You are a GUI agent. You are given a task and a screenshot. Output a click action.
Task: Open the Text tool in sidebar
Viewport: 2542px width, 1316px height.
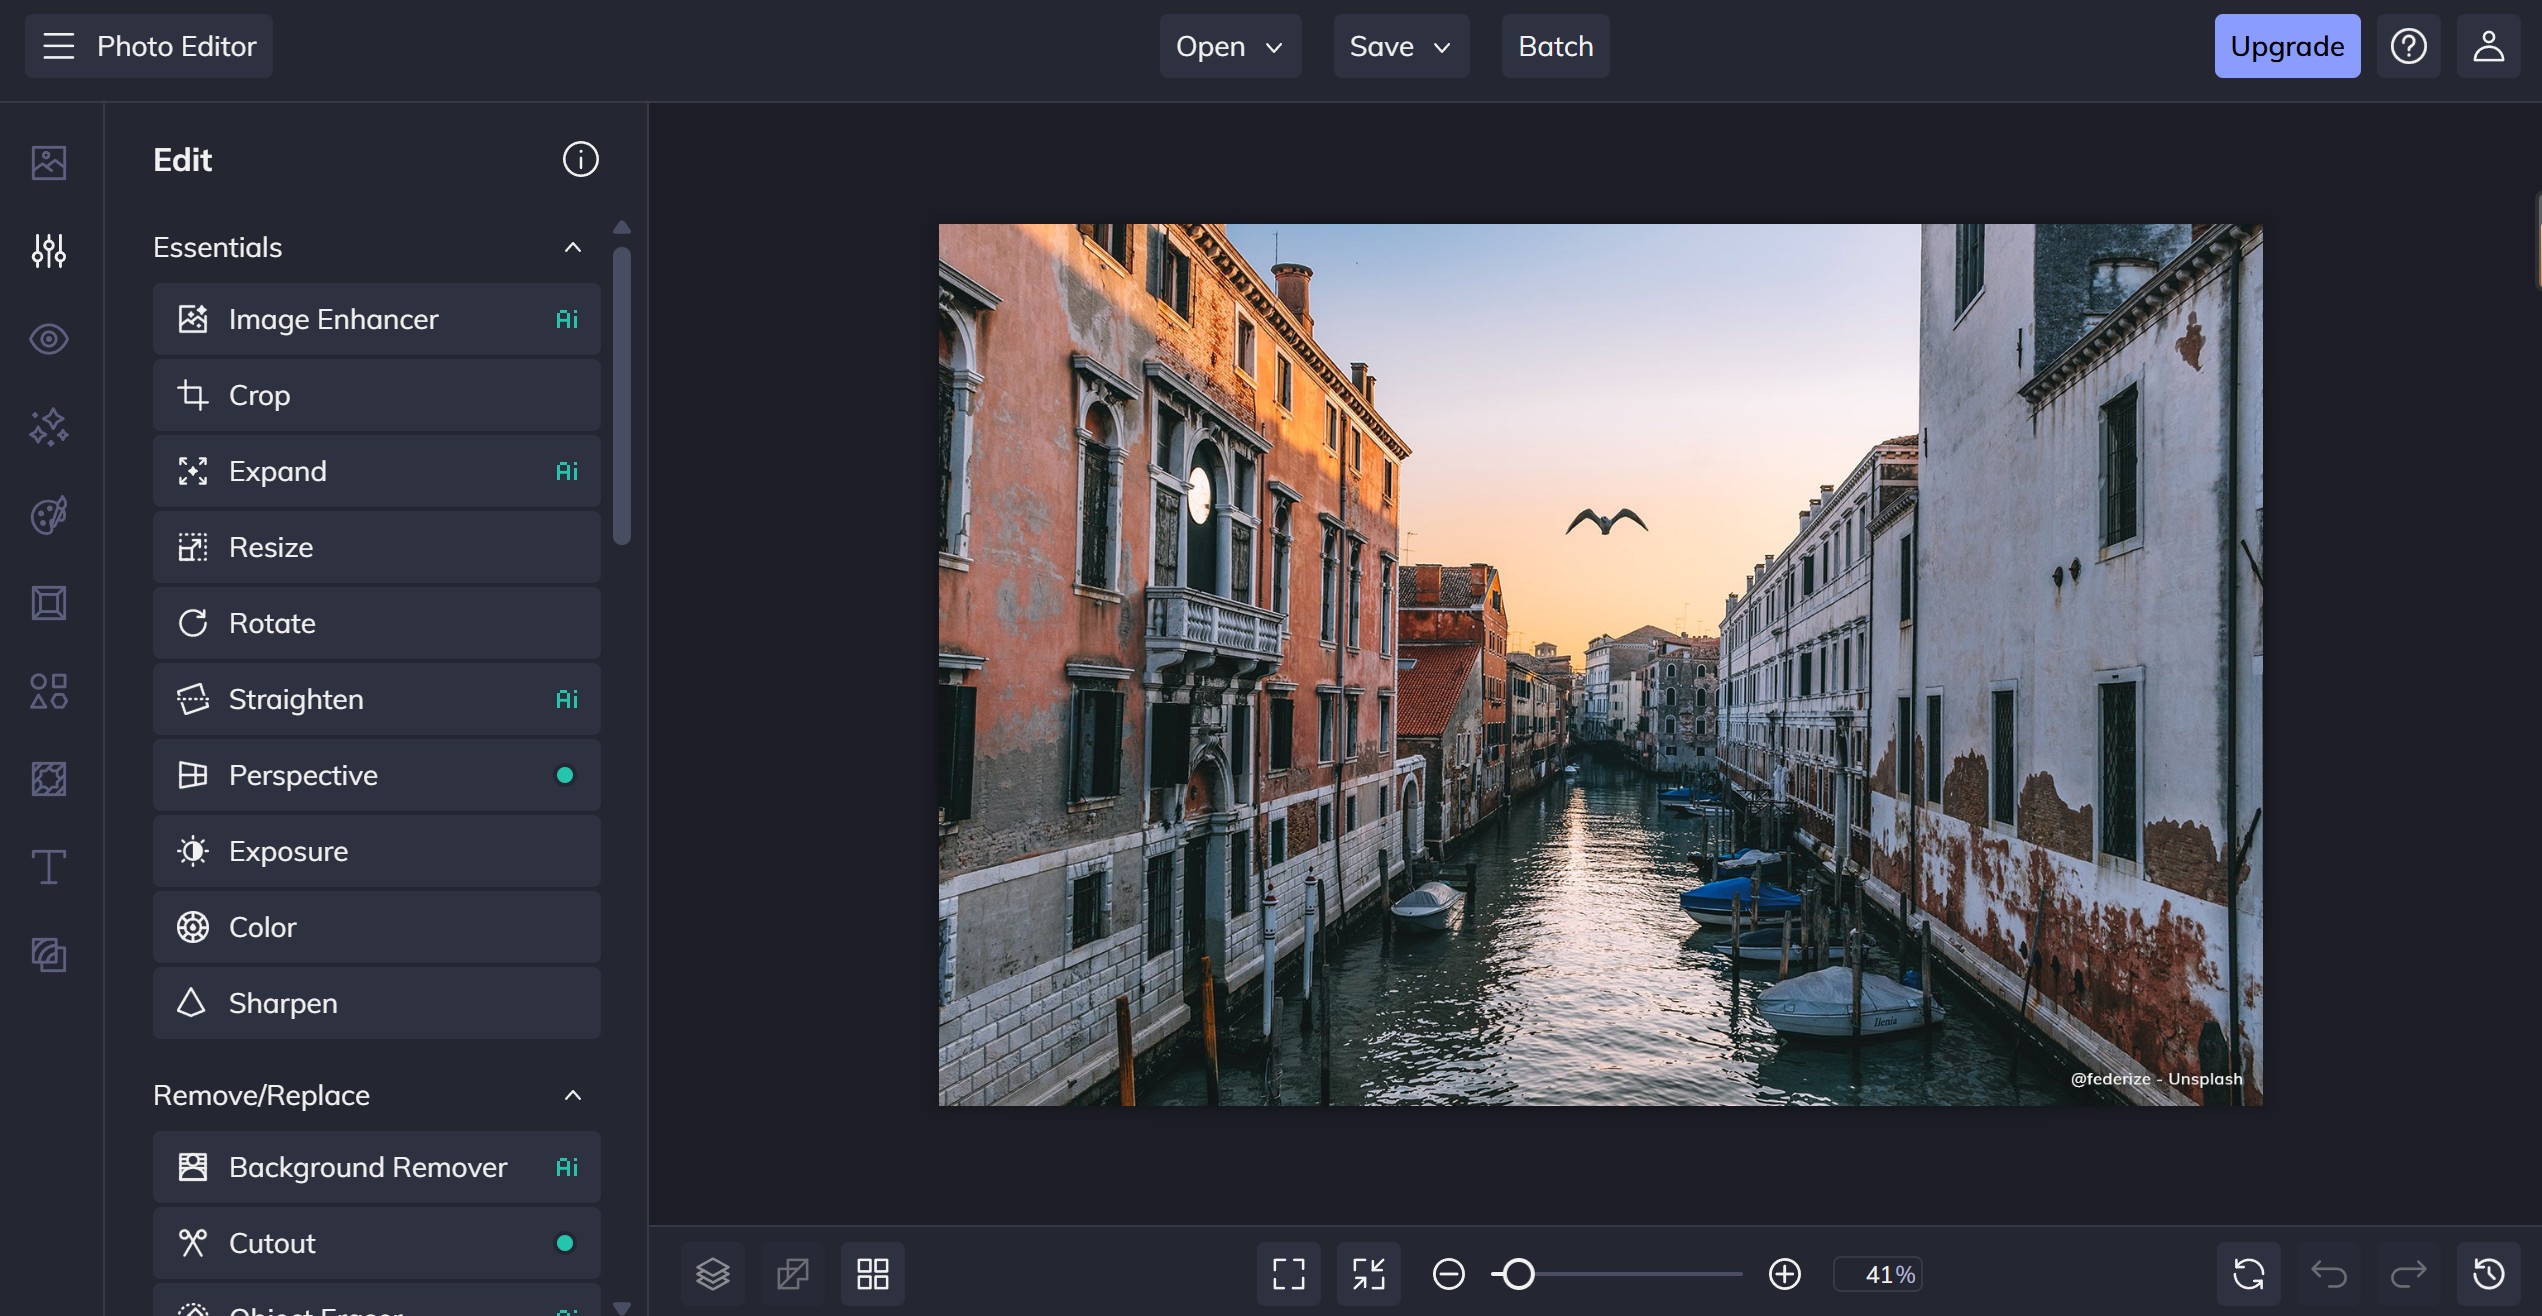pos(48,867)
